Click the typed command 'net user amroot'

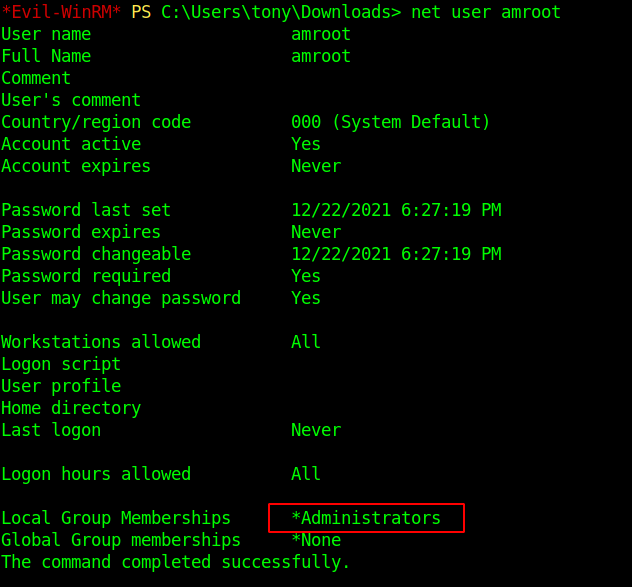(x=485, y=12)
